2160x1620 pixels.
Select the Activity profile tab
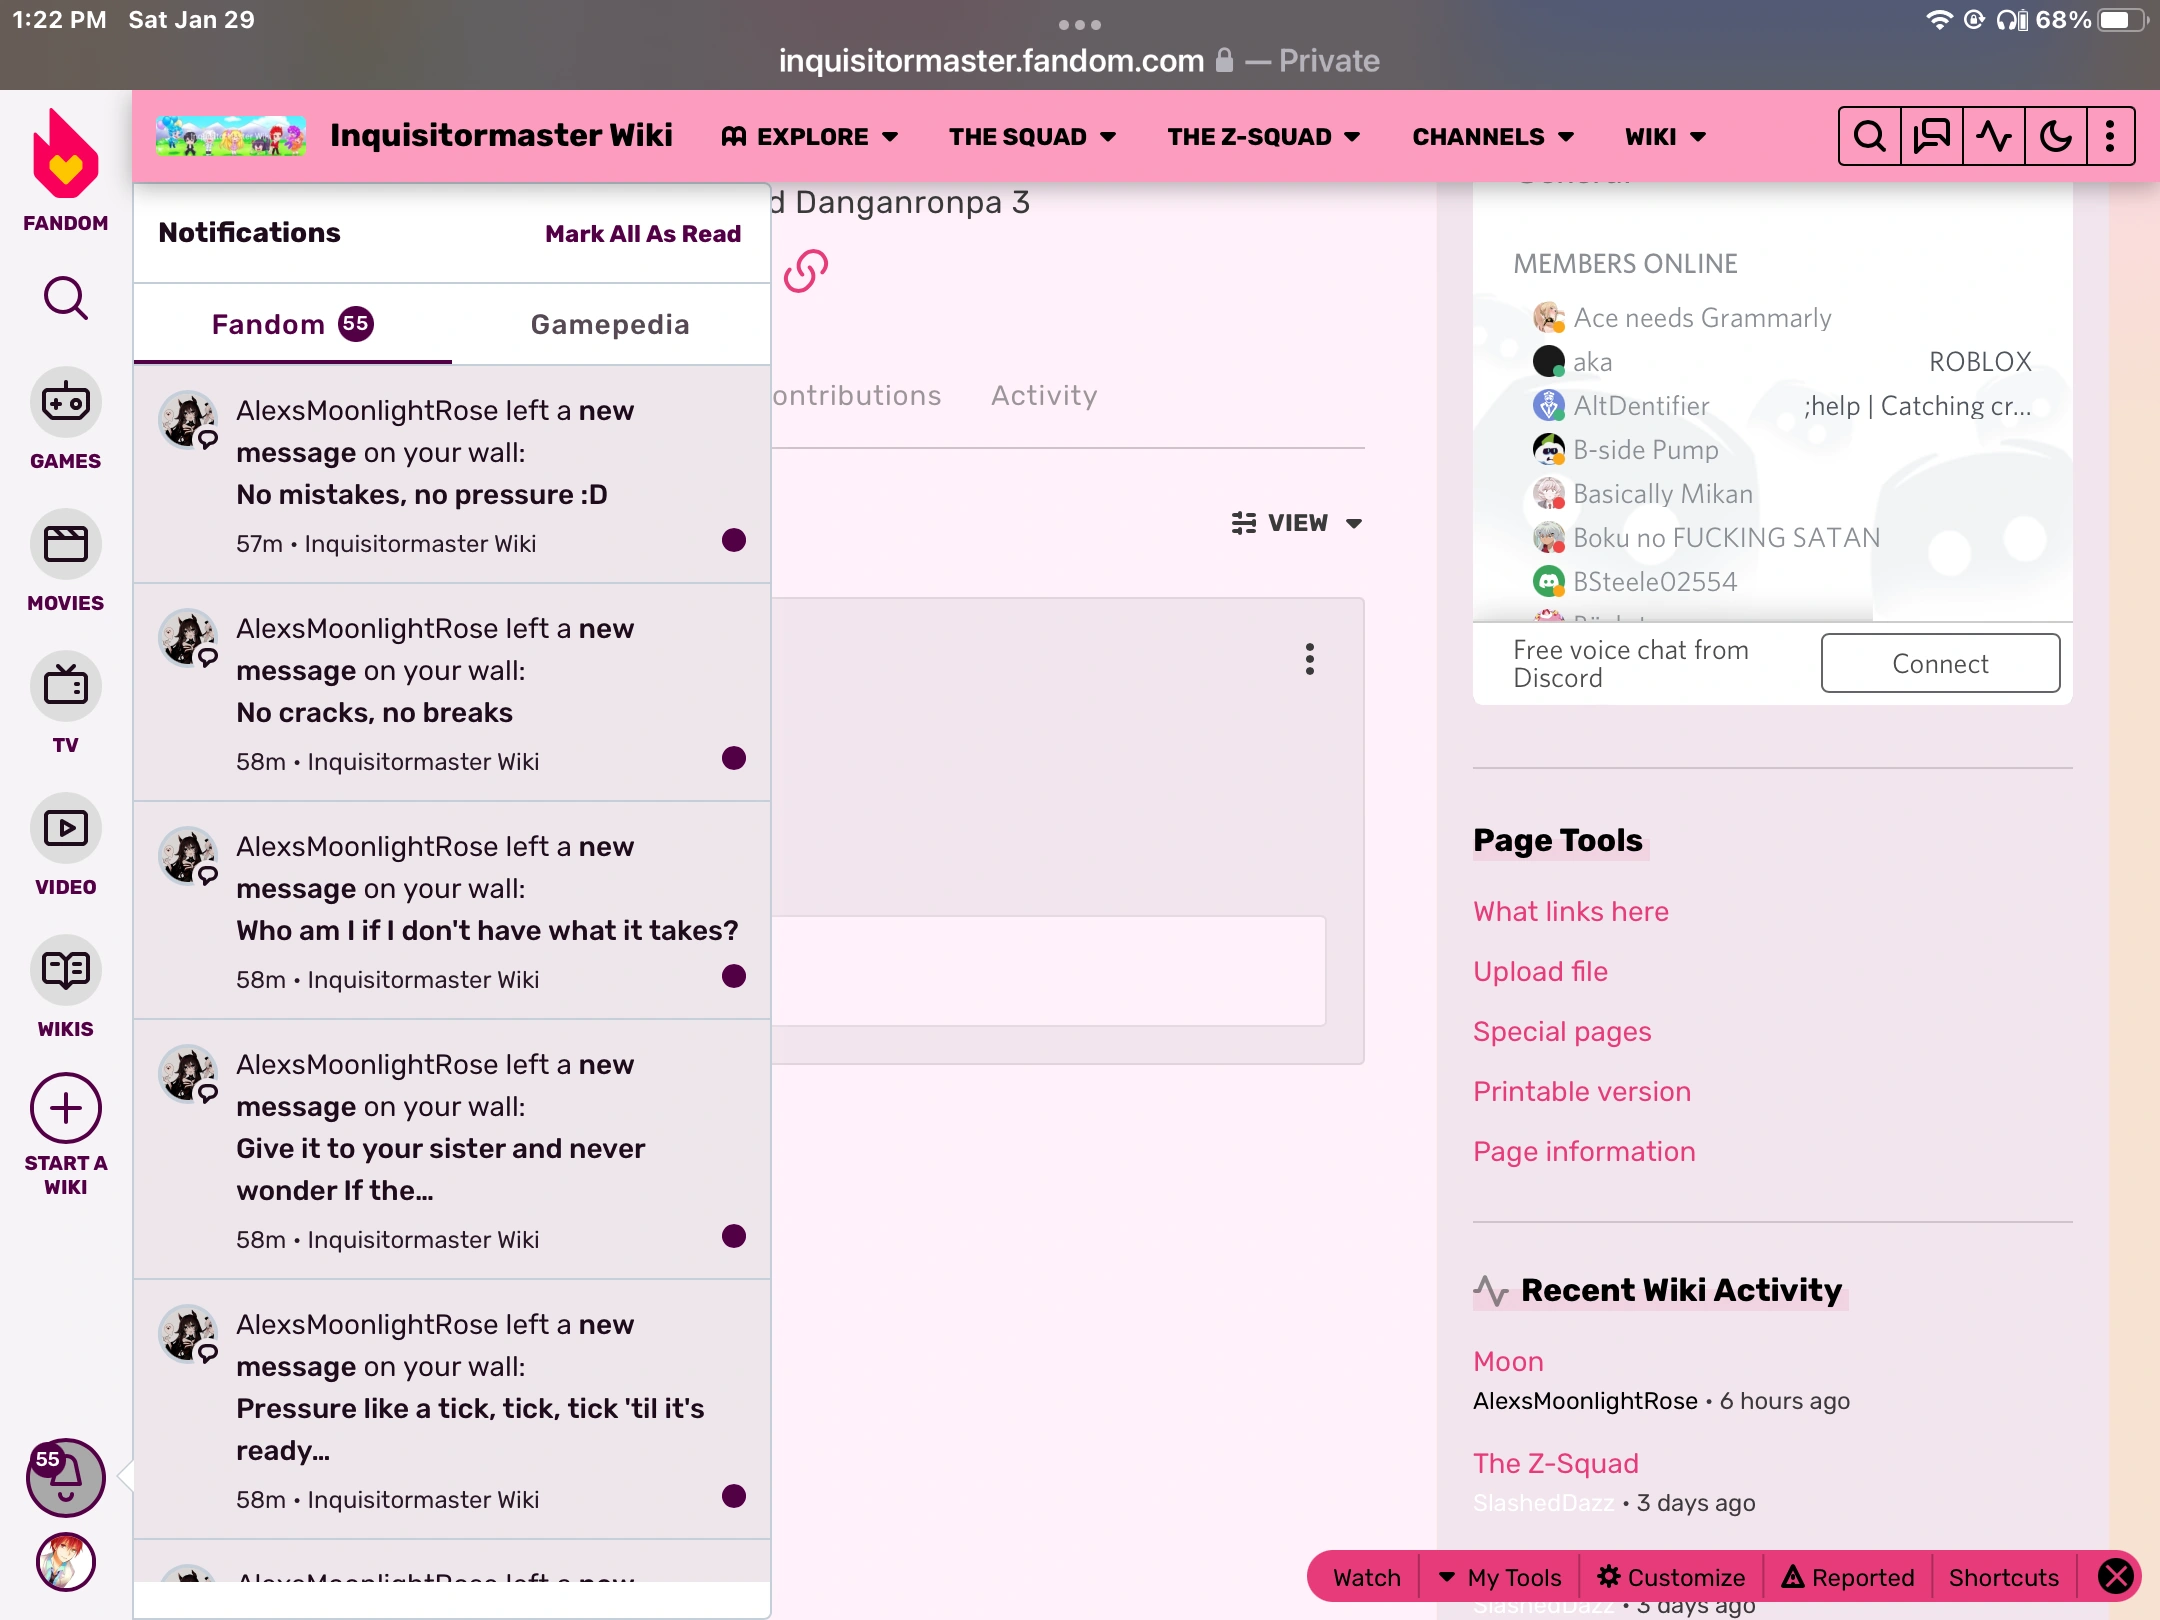(x=1044, y=396)
